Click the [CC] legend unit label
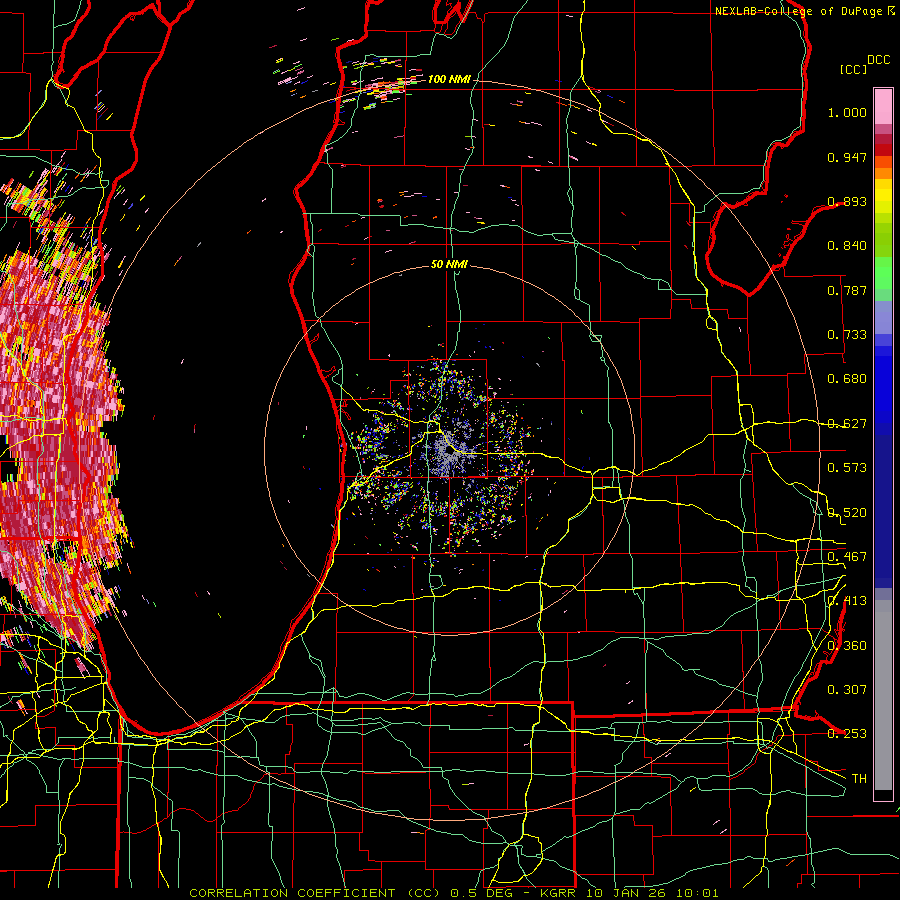This screenshot has width=900, height=900. click(x=854, y=69)
